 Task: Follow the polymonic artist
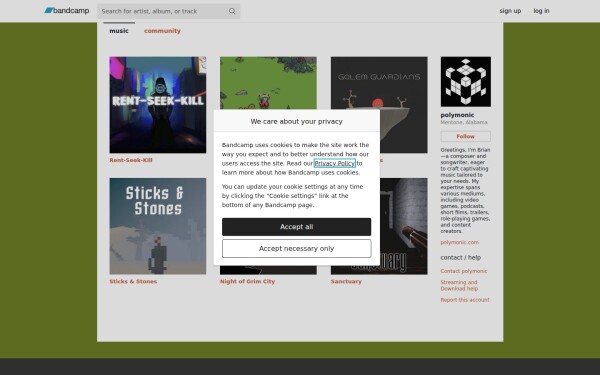tap(466, 136)
